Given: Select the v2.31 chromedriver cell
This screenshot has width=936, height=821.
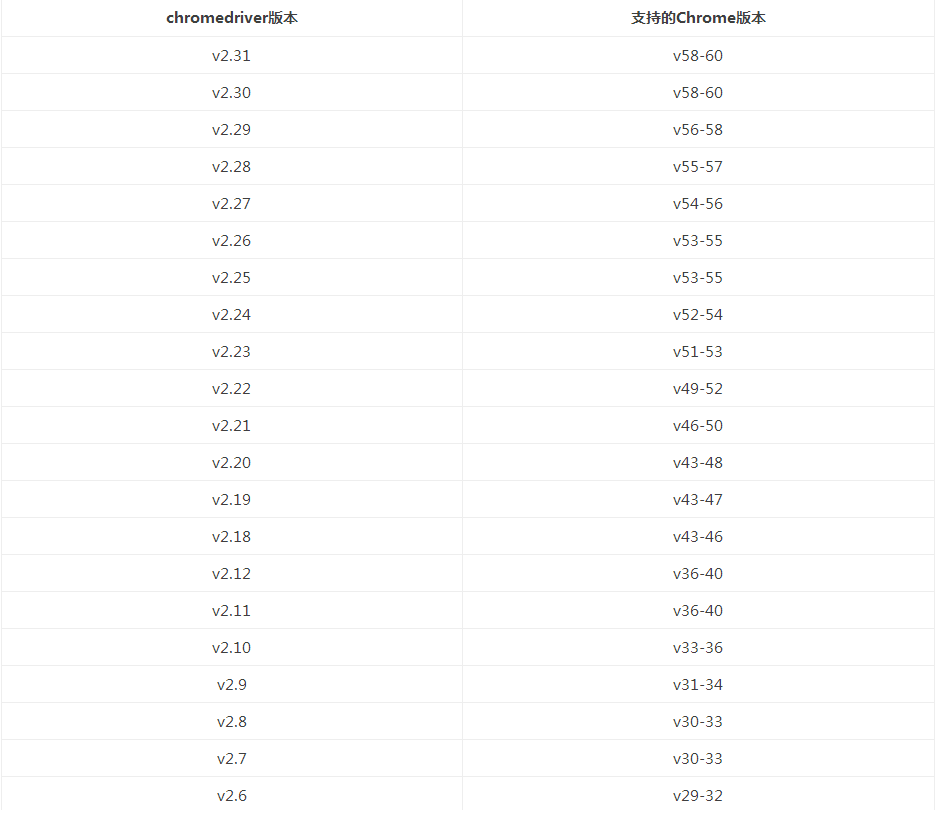Looking at the screenshot, I should point(231,56).
